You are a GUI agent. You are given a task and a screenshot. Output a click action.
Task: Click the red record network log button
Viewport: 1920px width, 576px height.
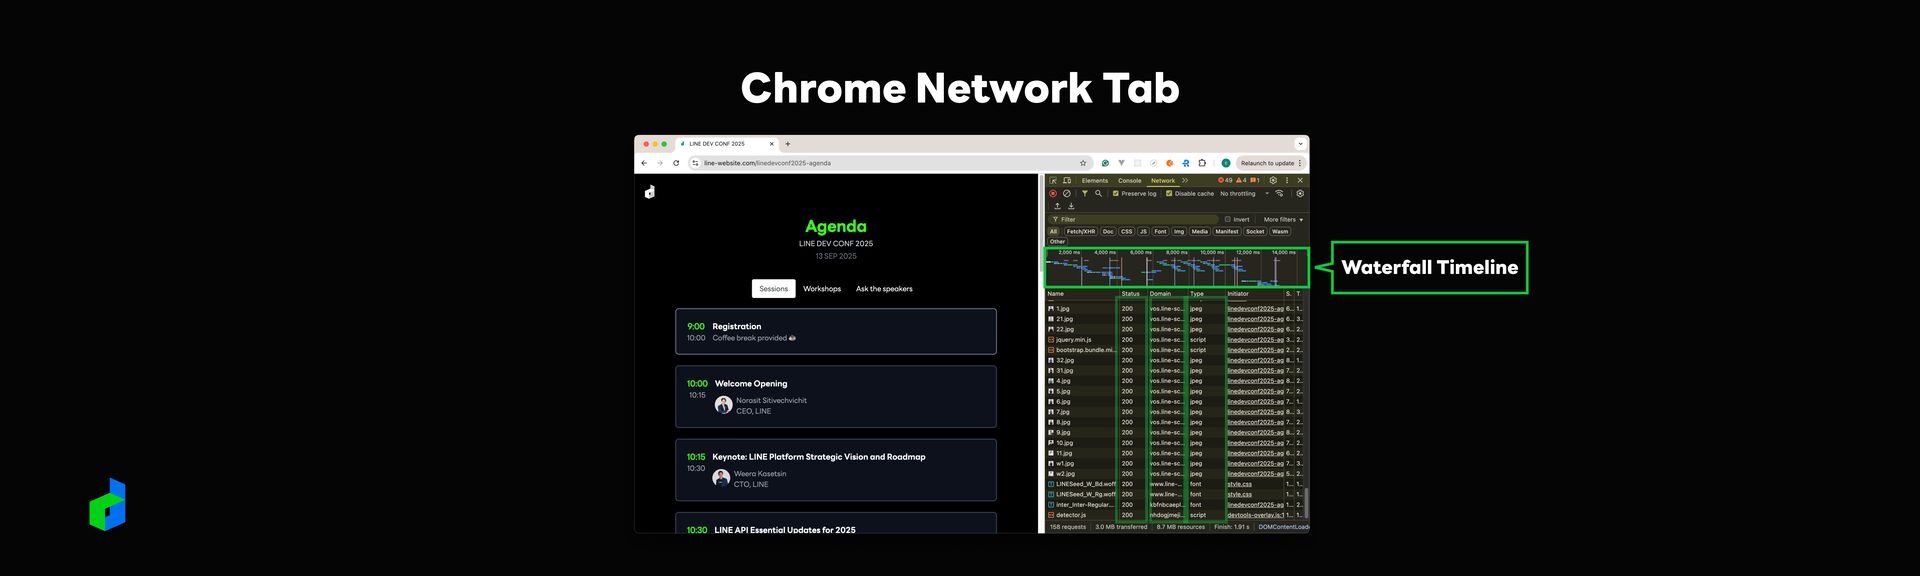[1053, 194]
